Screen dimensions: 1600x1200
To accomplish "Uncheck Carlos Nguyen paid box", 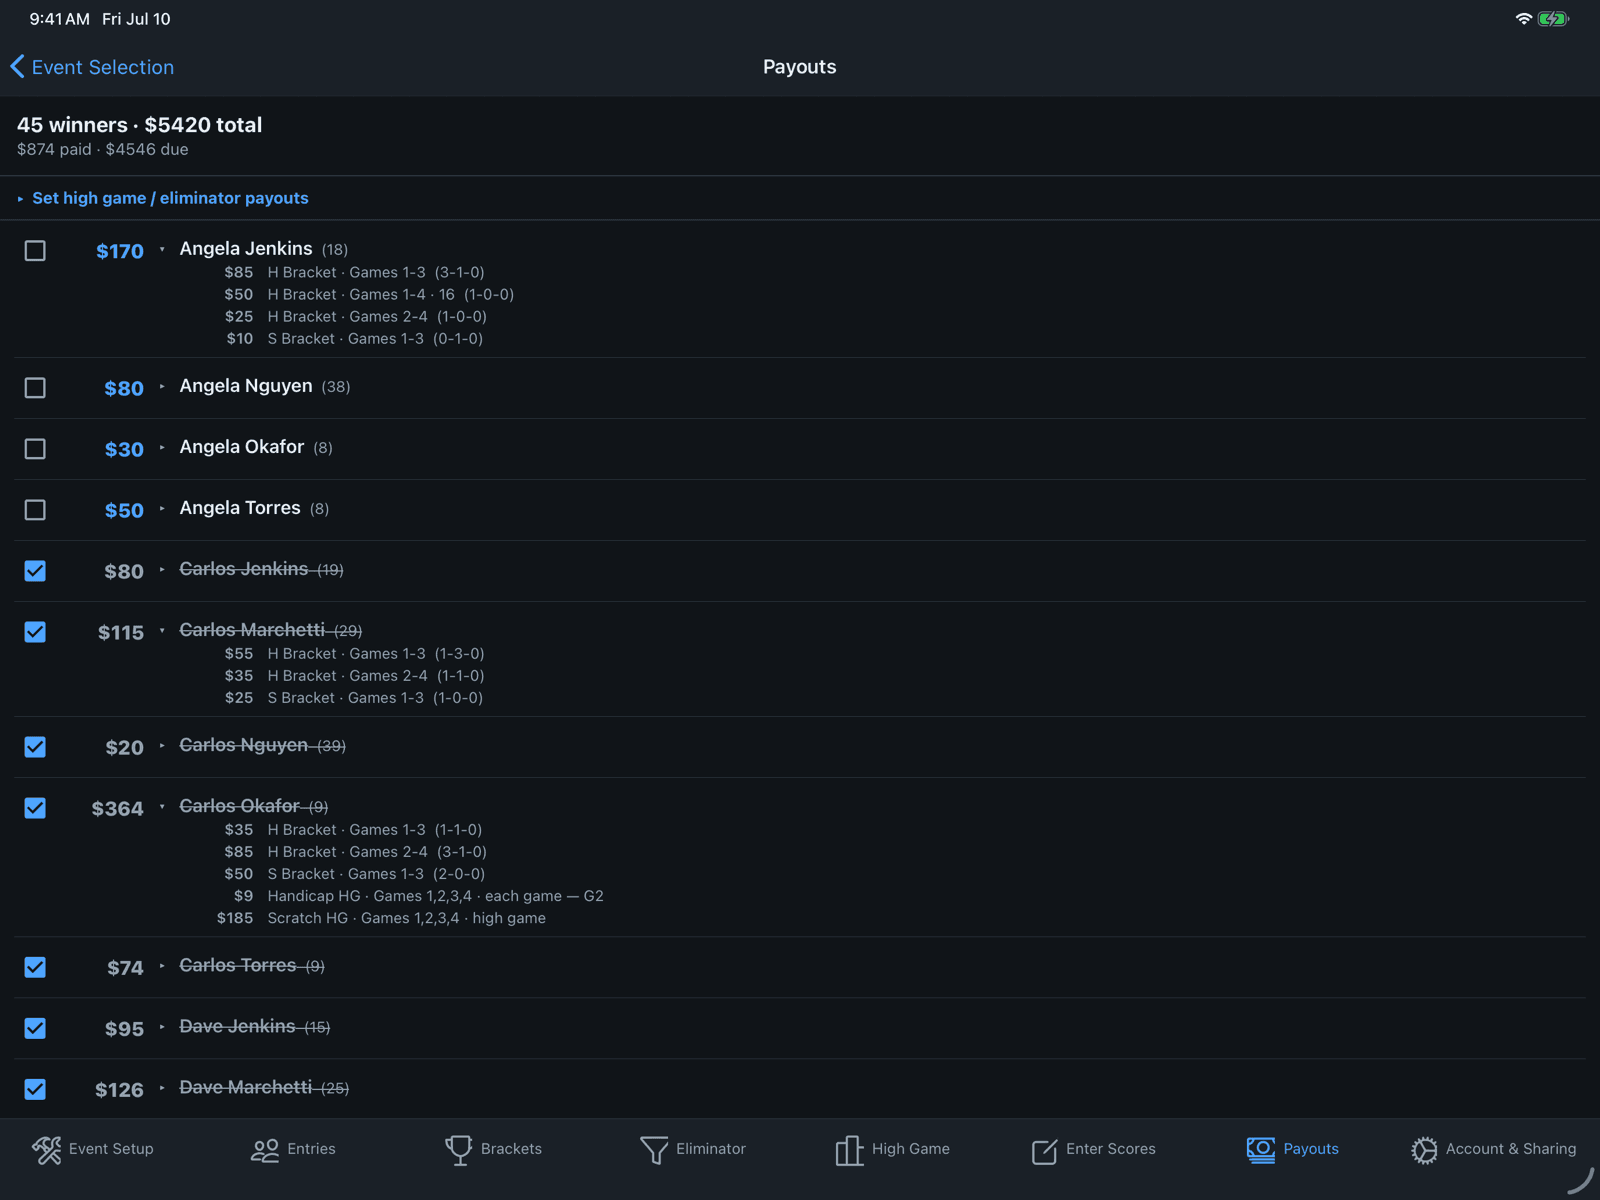I will point(35,746).
